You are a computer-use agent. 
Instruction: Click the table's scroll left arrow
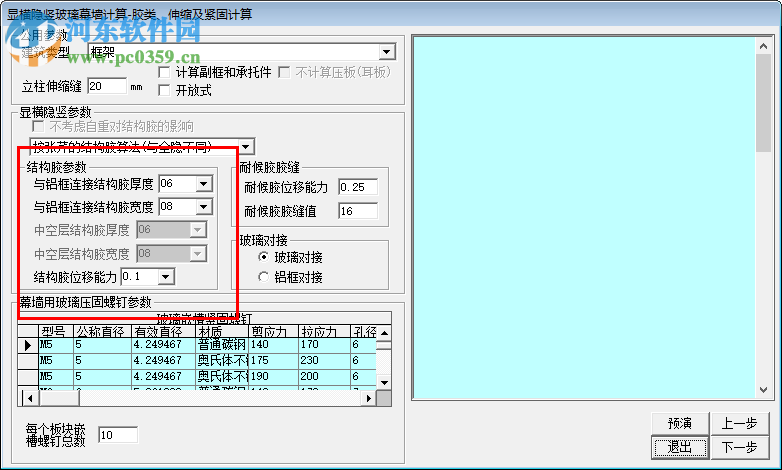pos(30,398)
